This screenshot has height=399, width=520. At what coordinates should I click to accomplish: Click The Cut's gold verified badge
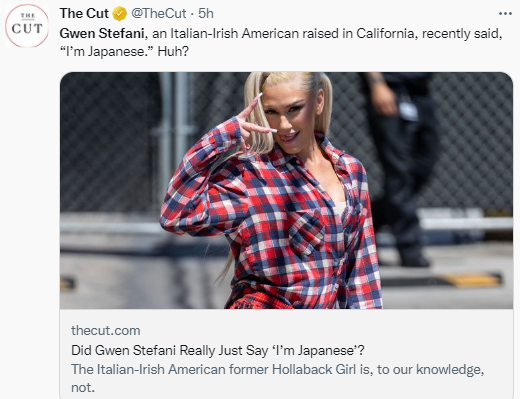pyautogui.click(x=119, y=14)
